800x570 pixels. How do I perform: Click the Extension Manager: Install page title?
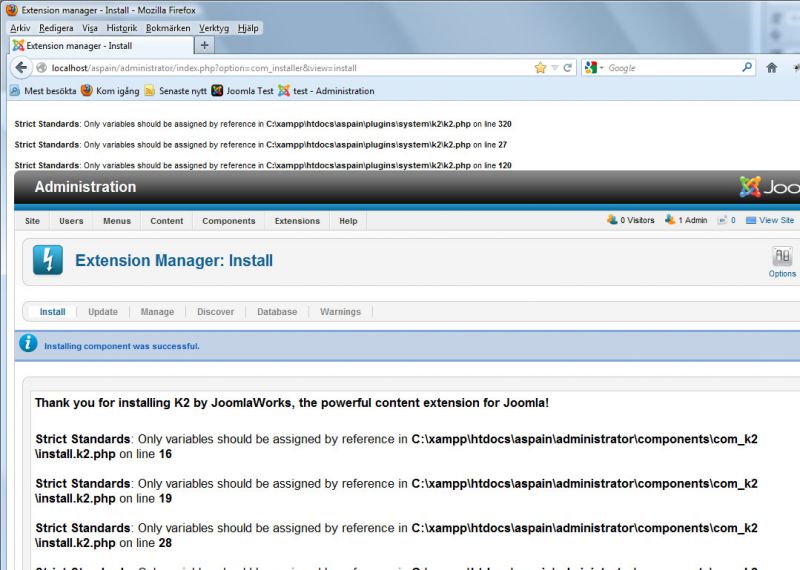174,260
